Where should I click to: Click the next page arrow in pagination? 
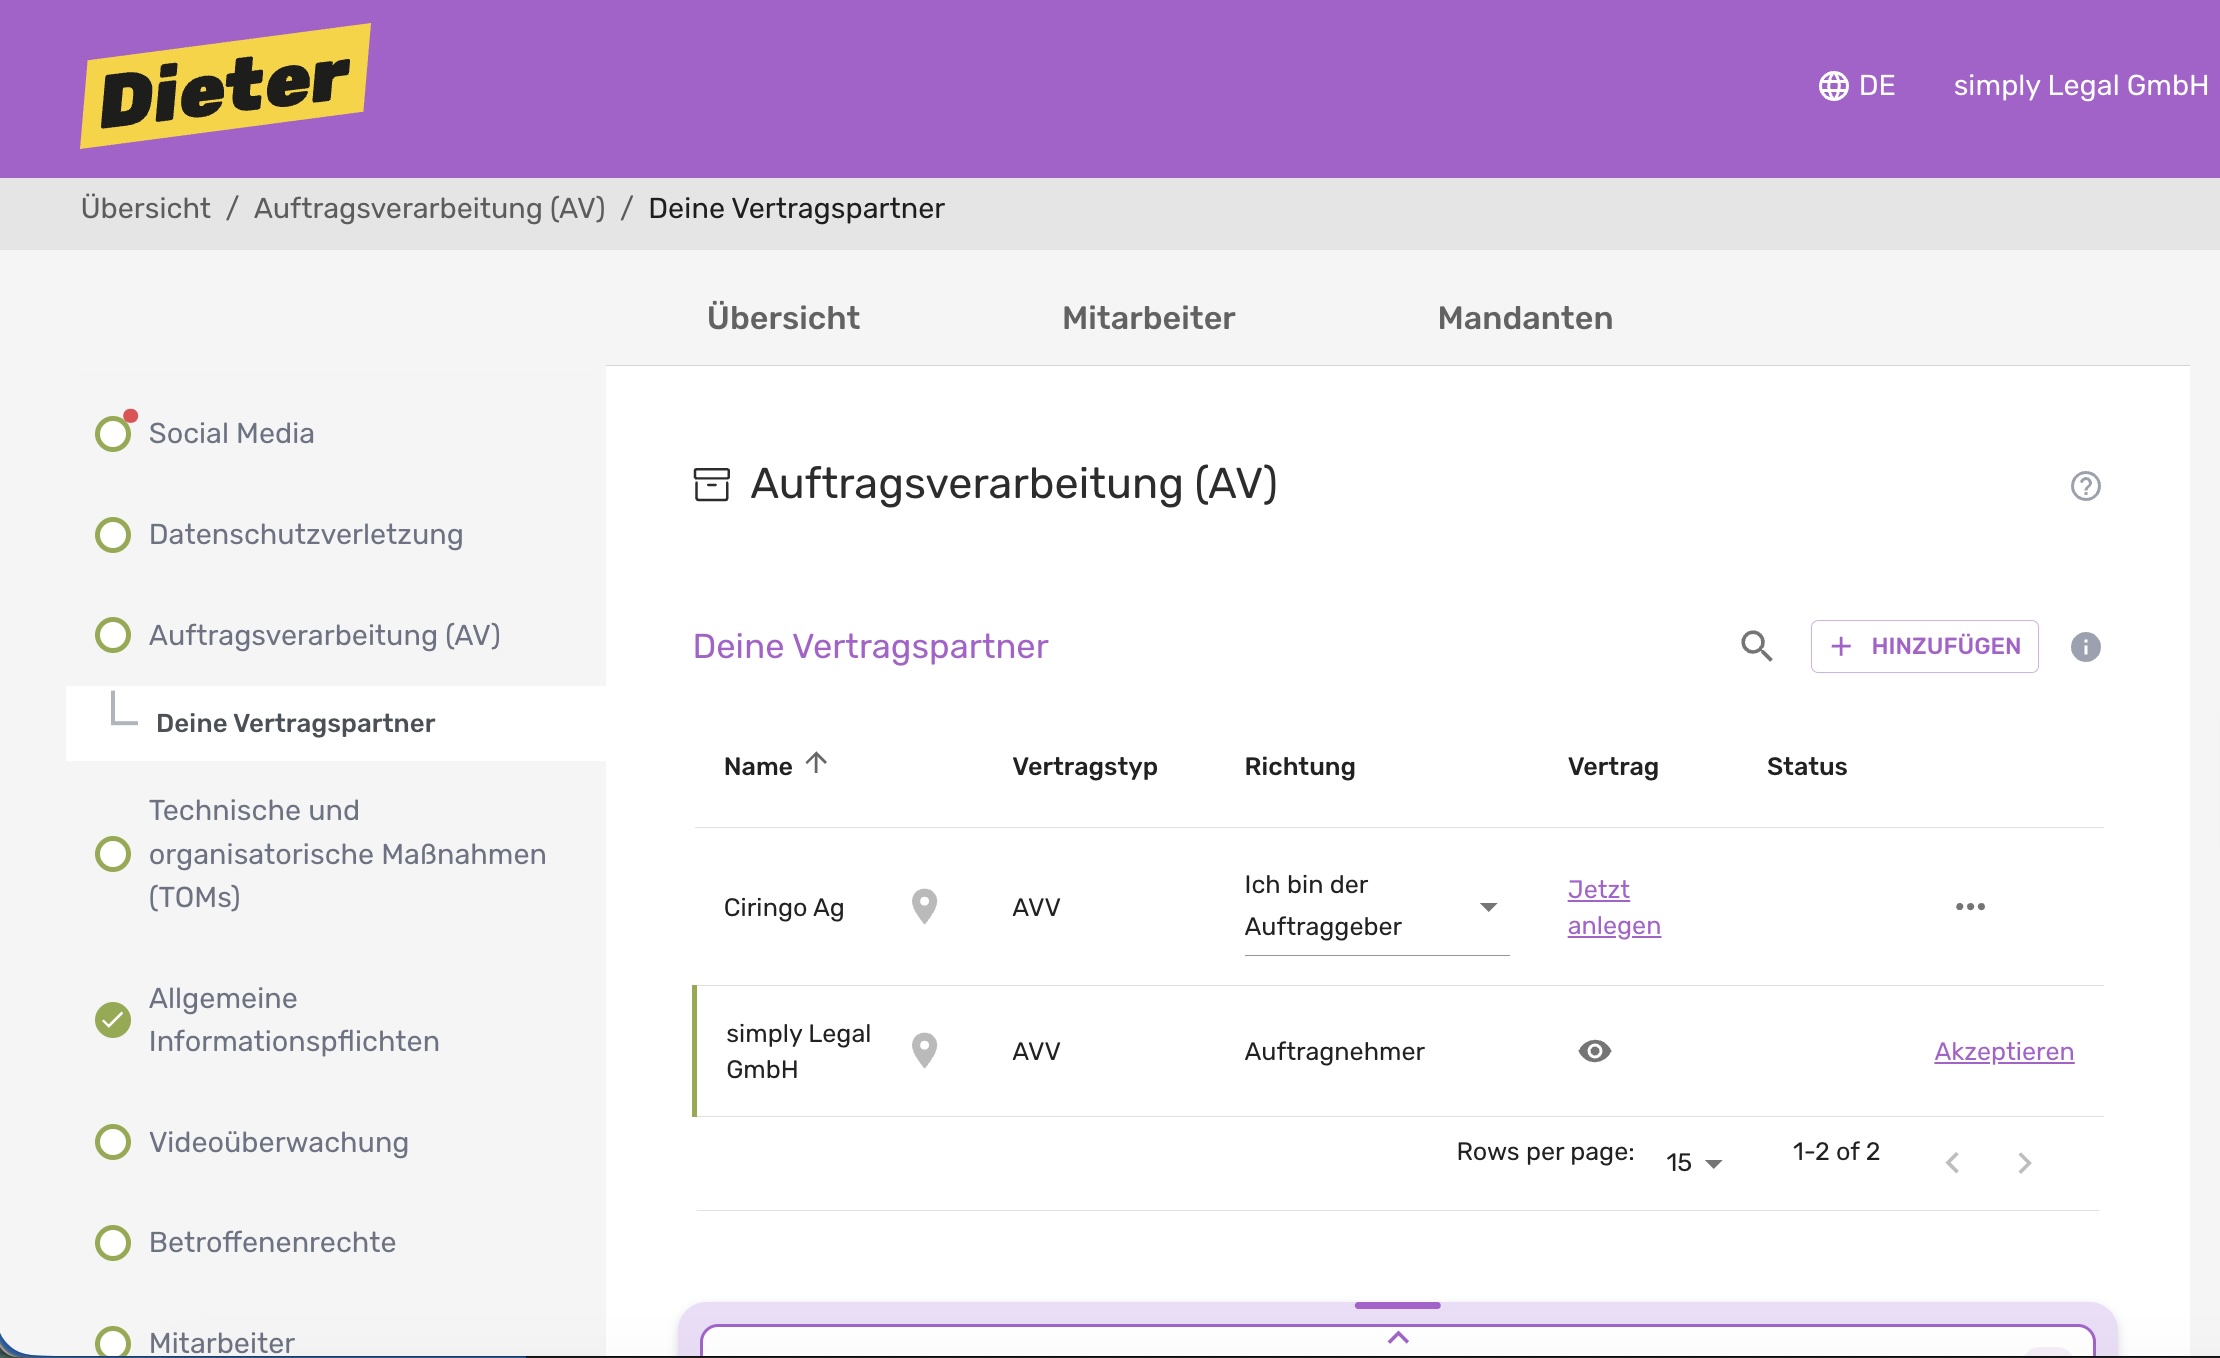[2025, 1161]
